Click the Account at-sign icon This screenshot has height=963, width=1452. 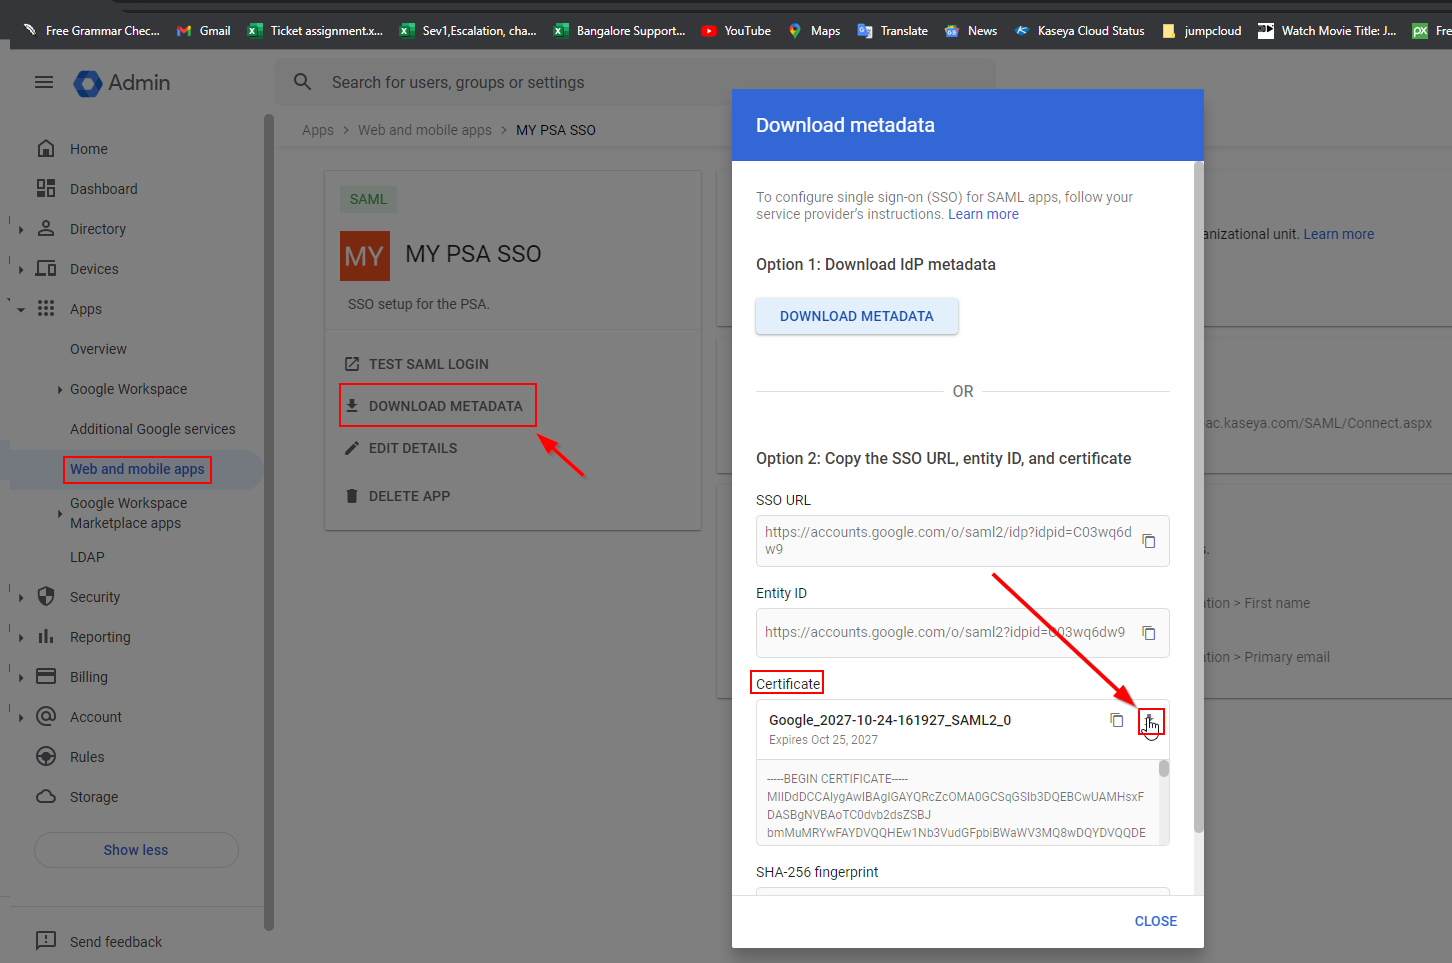46,717
